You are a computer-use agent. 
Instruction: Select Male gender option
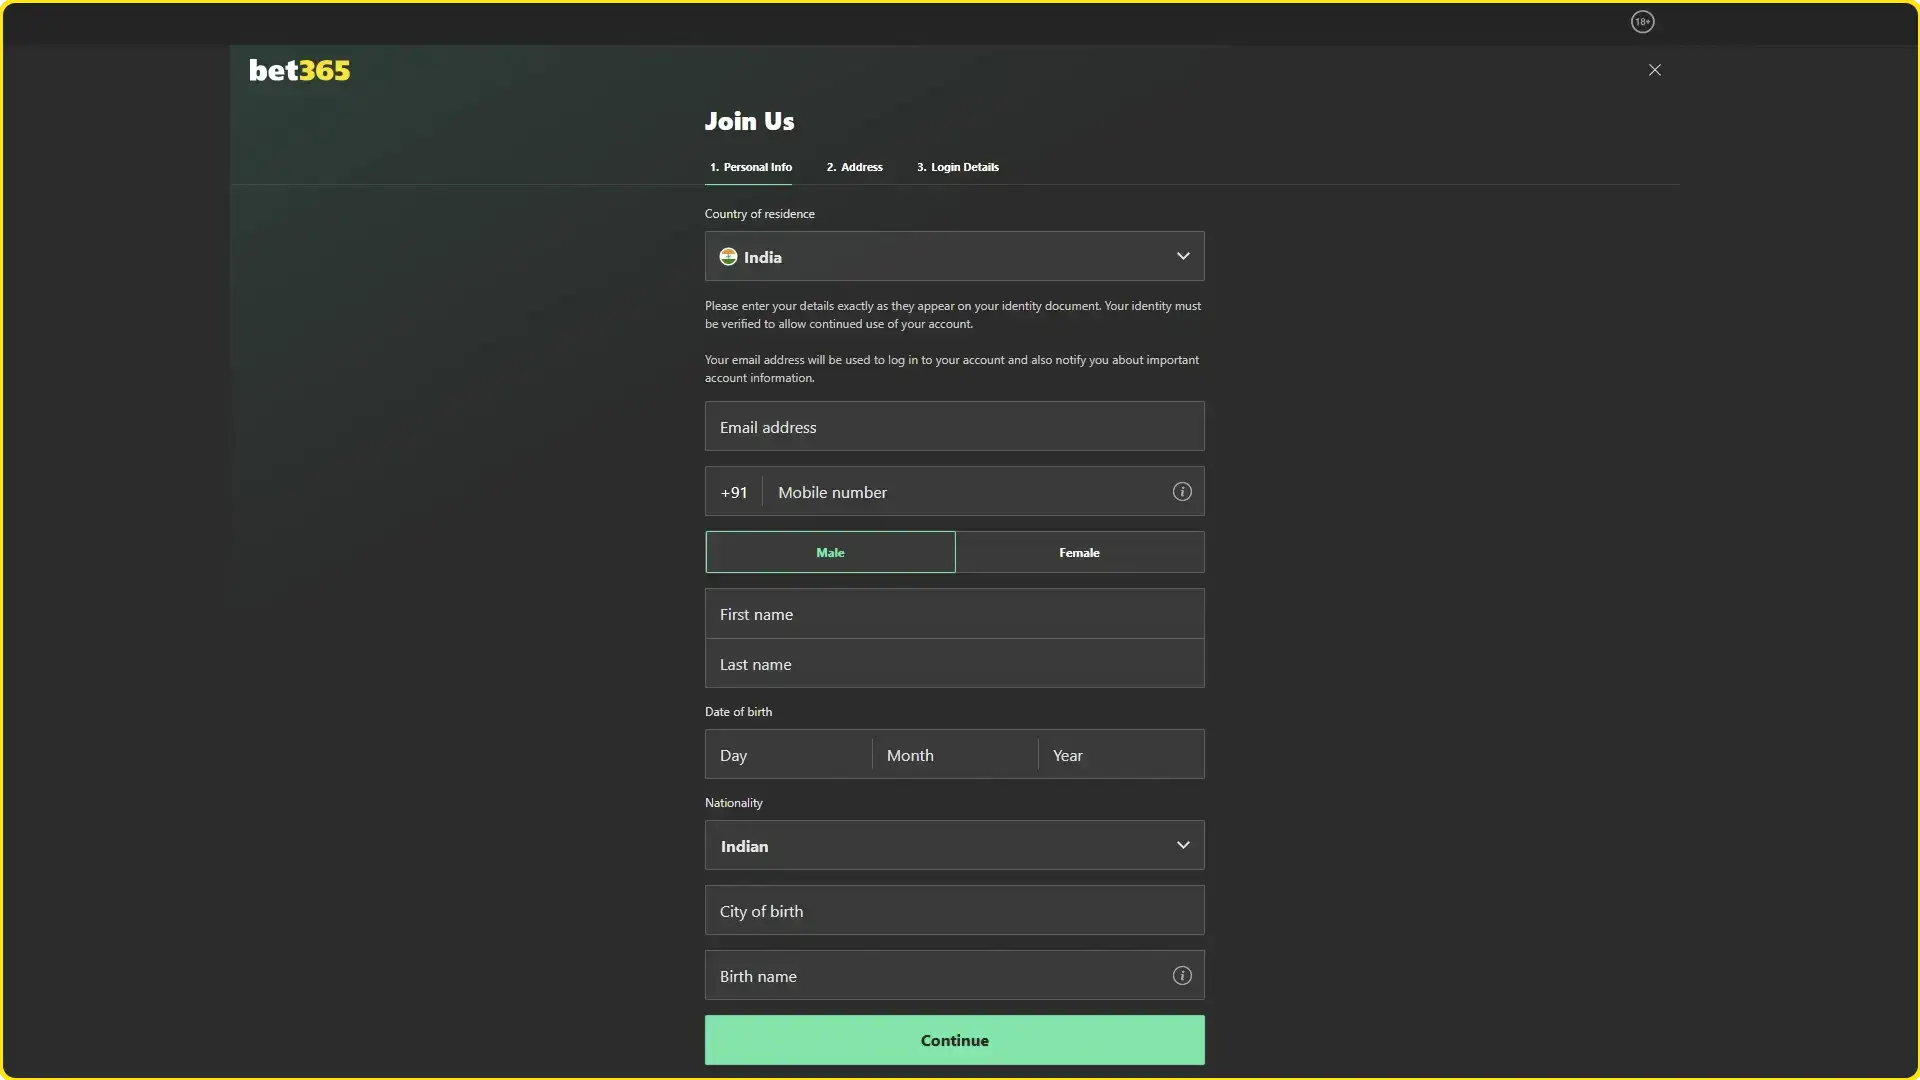pos(830,552)
